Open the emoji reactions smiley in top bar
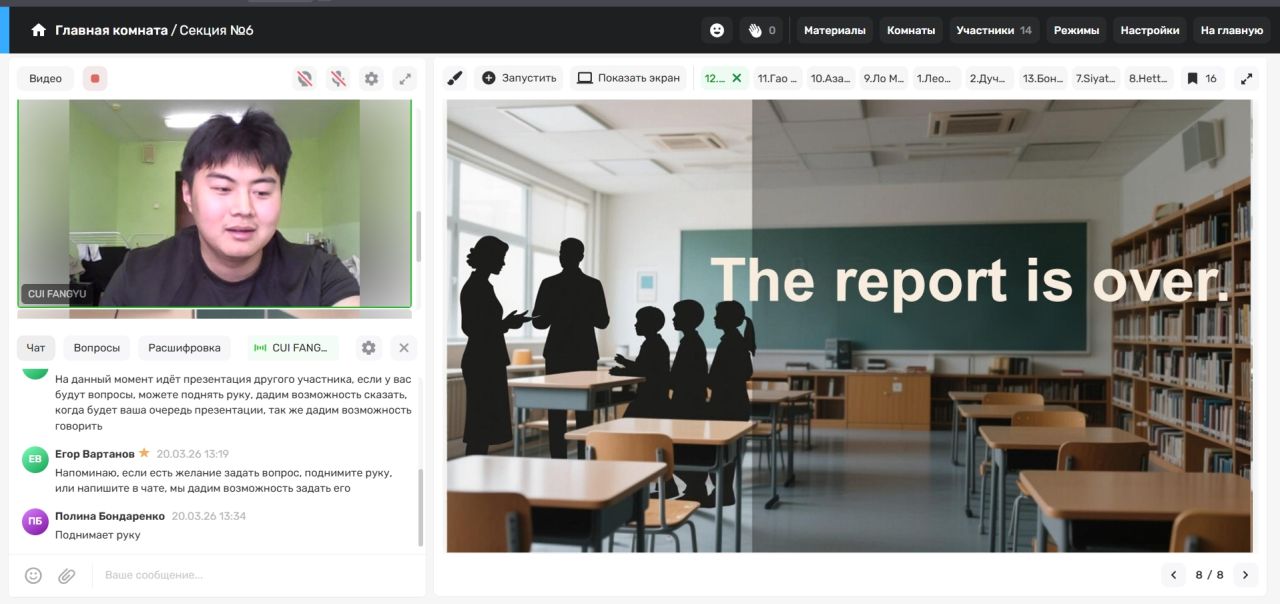Viewport: 1280px width, 604px height. pos(717,30)
